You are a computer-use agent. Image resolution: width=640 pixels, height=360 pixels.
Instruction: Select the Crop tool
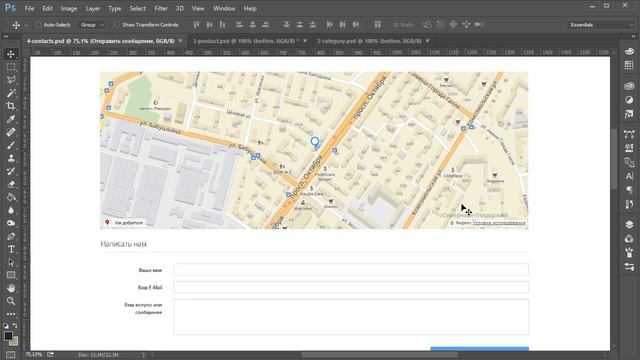pos(11,106)
